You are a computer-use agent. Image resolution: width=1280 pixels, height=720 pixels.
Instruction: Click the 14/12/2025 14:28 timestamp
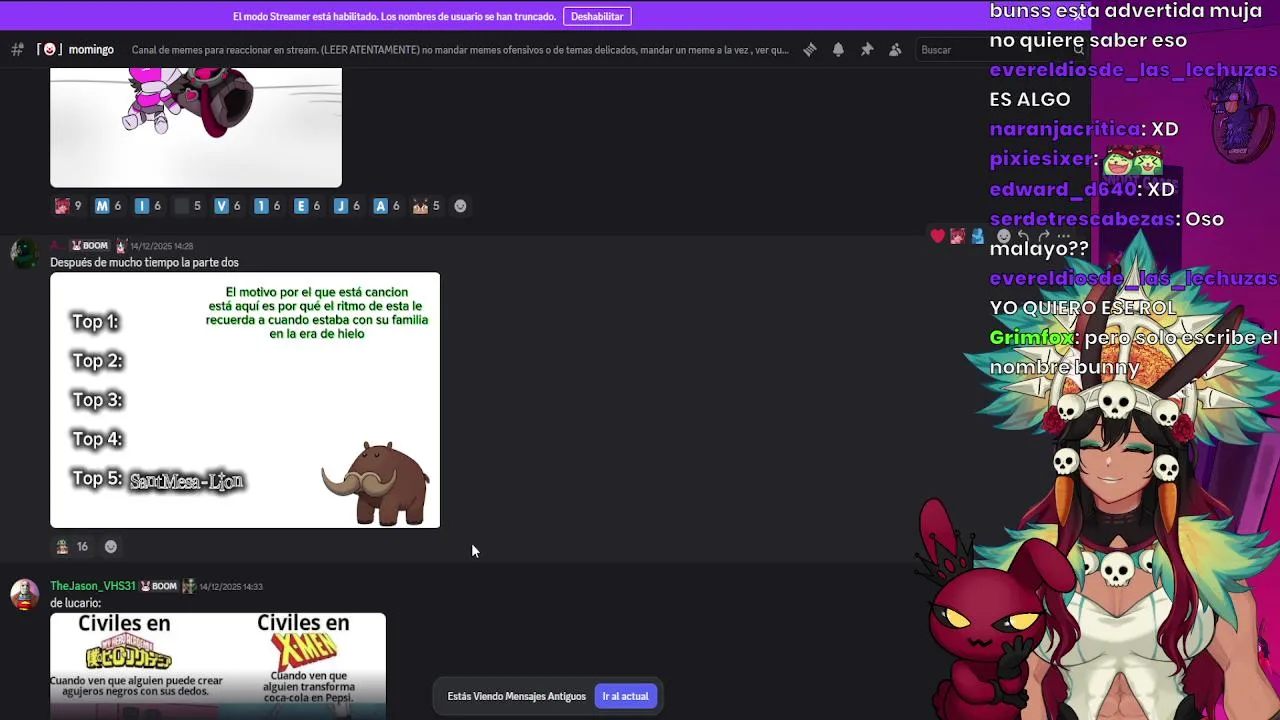click(x=161, y=246)
